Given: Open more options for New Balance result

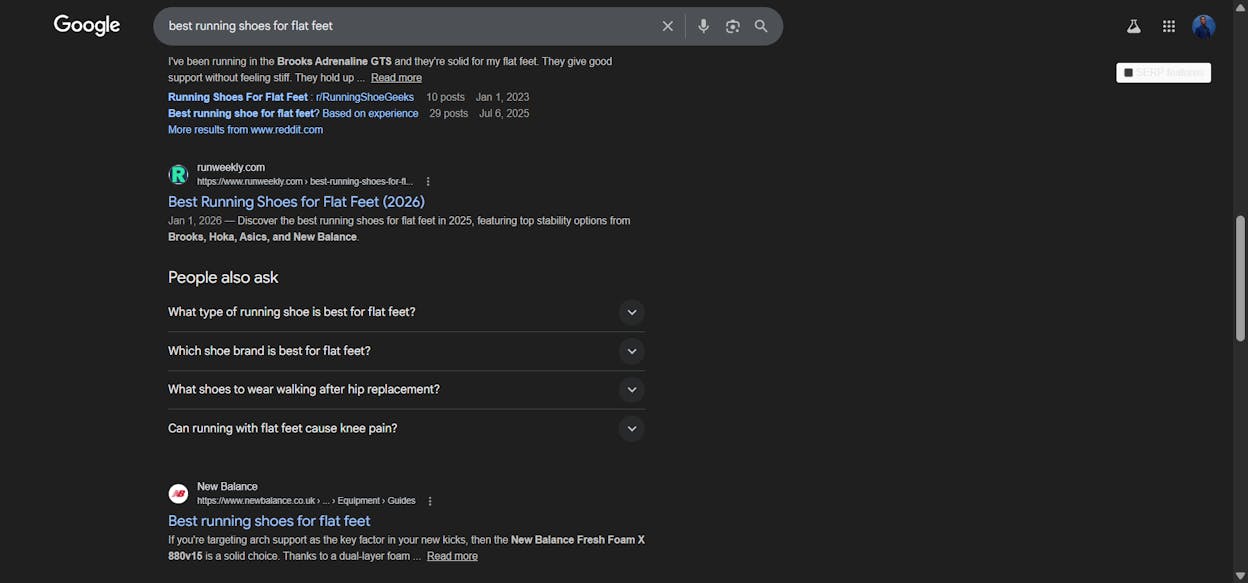Looking at the screenshot, I should [x=430, y=501].
